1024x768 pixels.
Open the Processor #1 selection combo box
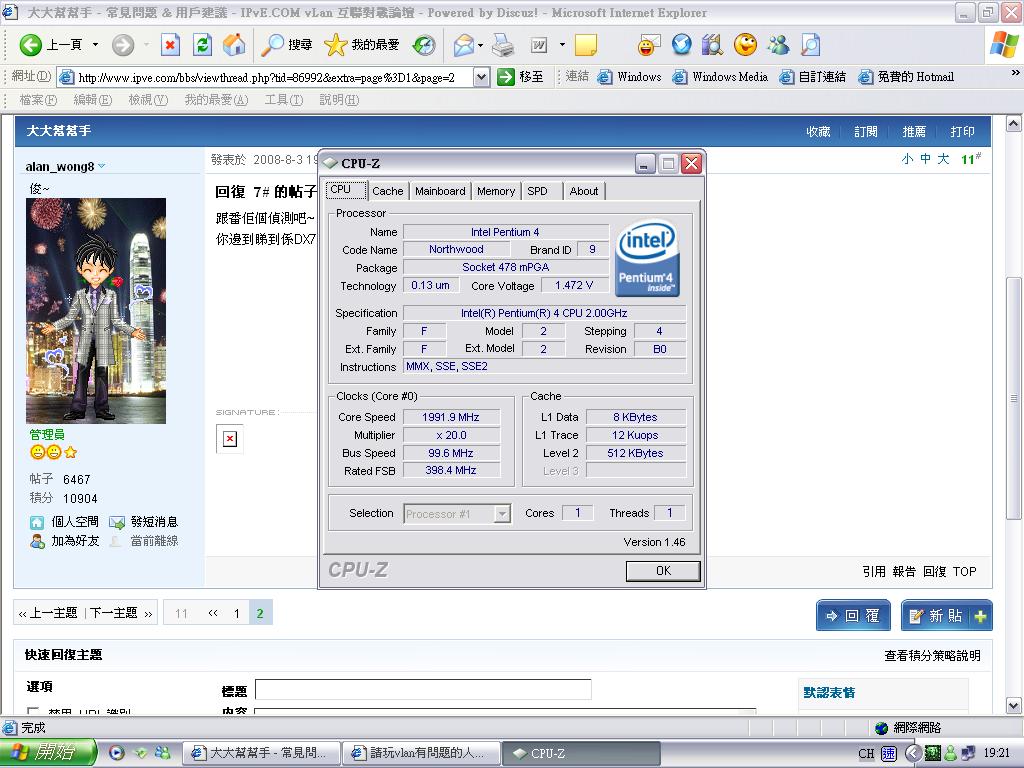[458, 514]
